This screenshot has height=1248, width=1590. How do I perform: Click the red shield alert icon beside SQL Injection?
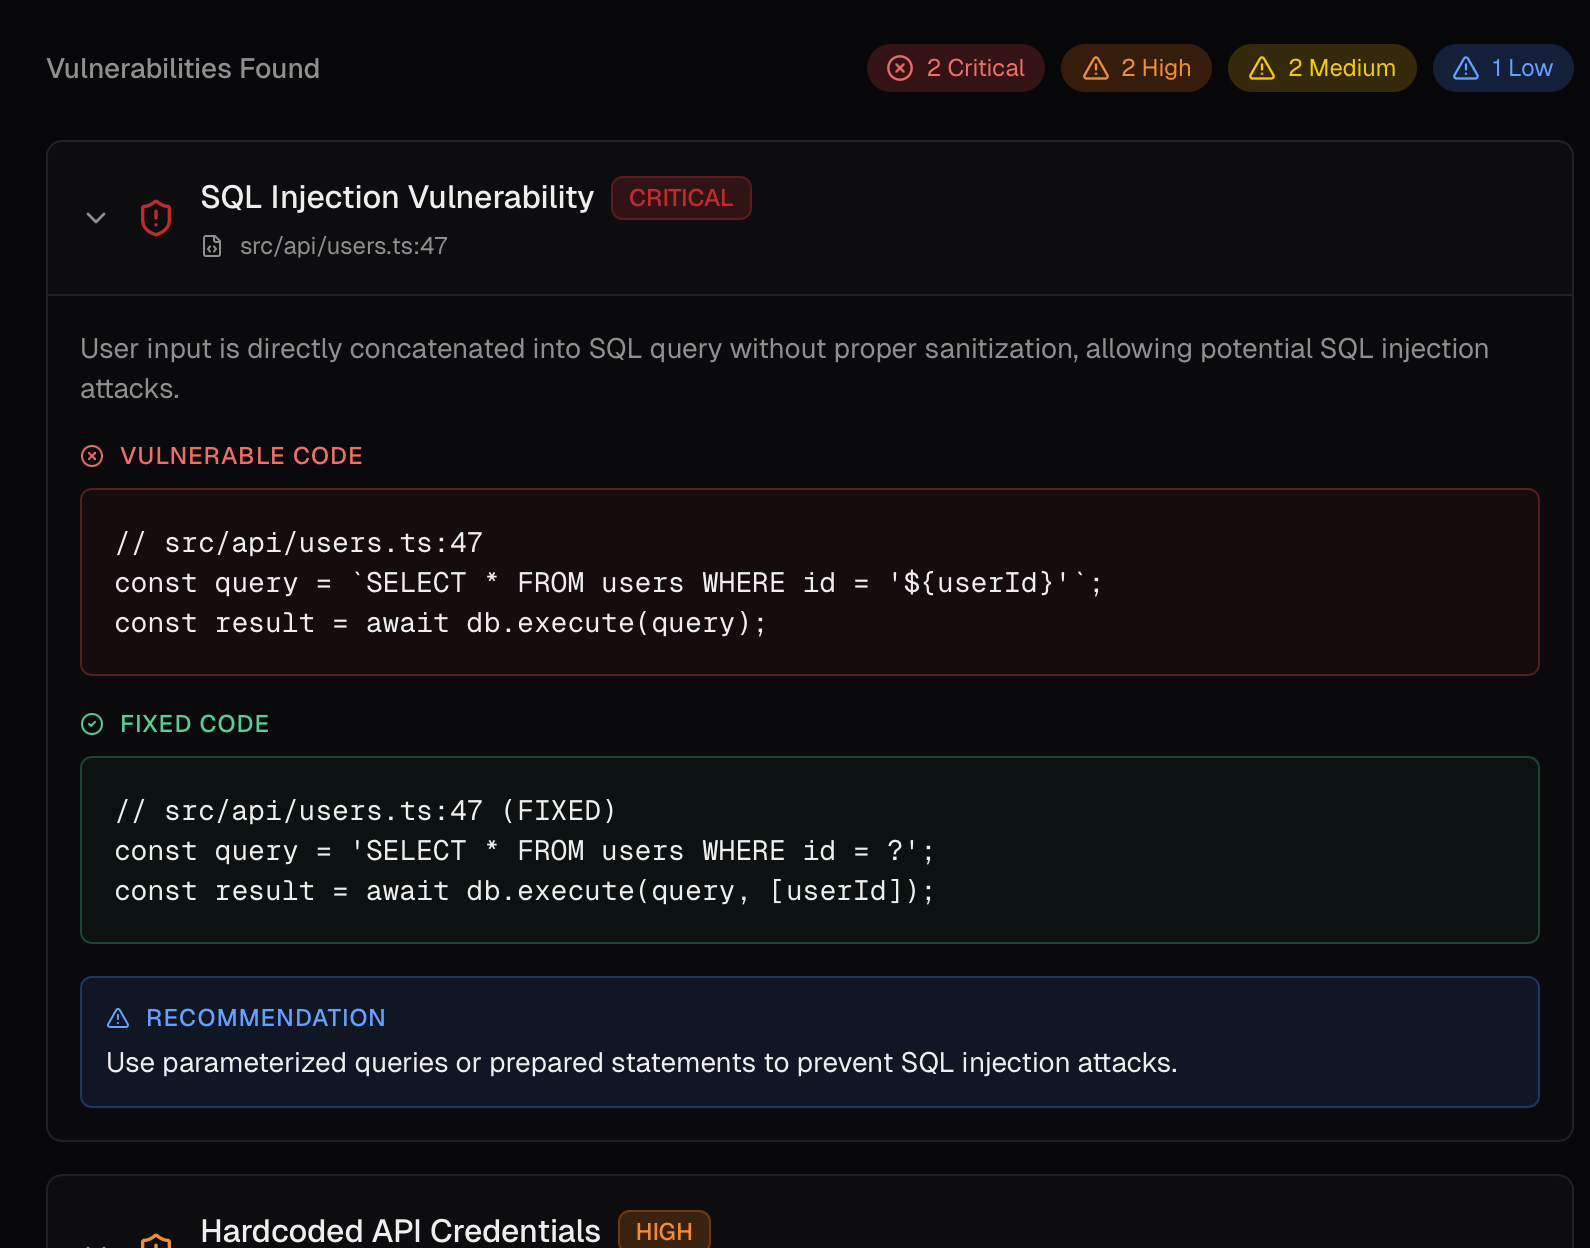pyautogui.click(x=156, y=217)
